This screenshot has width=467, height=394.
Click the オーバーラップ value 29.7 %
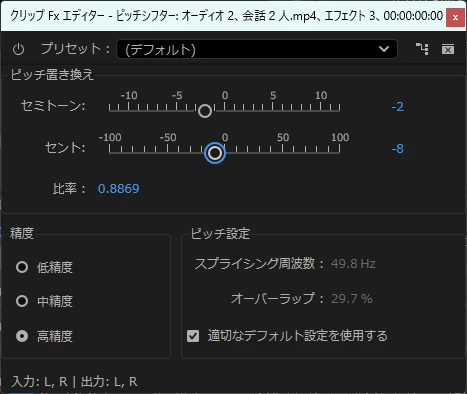click(352, 299)
